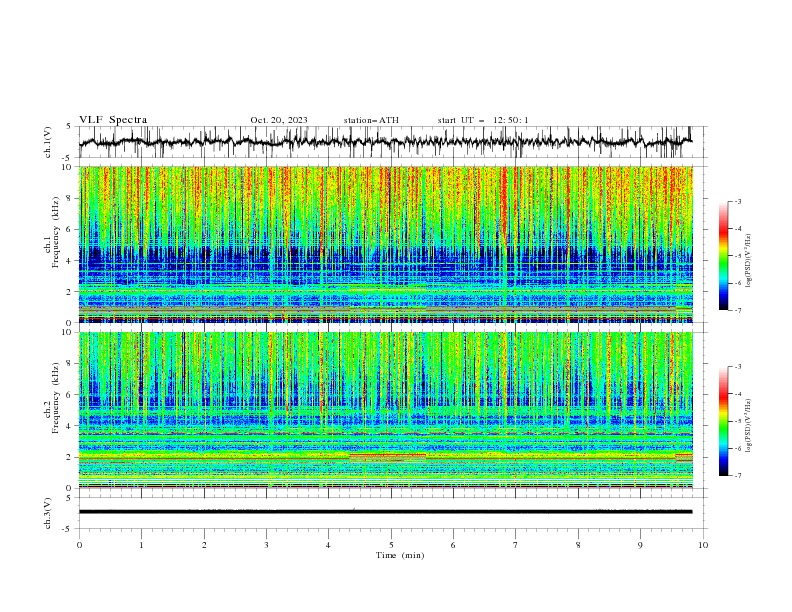Click time axis tick label '5'
This screenshot has width=792, height=612.
(391, 545)
